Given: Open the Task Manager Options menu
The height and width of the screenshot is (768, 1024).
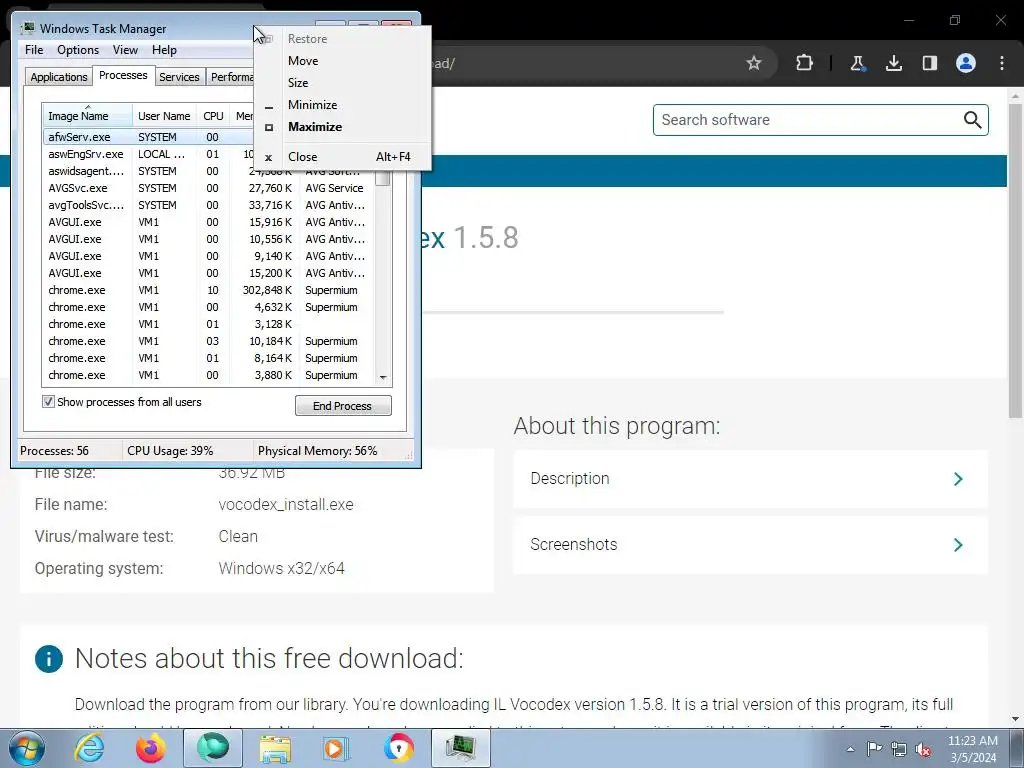Looking at the screenshot, I should pyautogui.click(x=78, y=50).
